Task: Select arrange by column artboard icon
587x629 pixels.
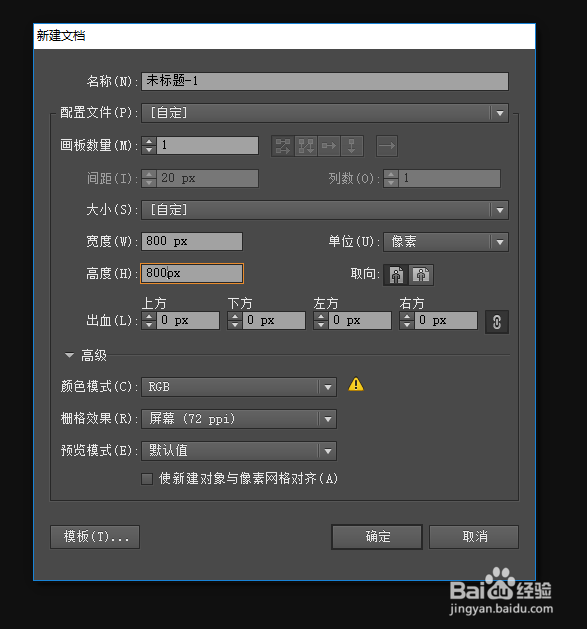Action: [x=352, y=146]
